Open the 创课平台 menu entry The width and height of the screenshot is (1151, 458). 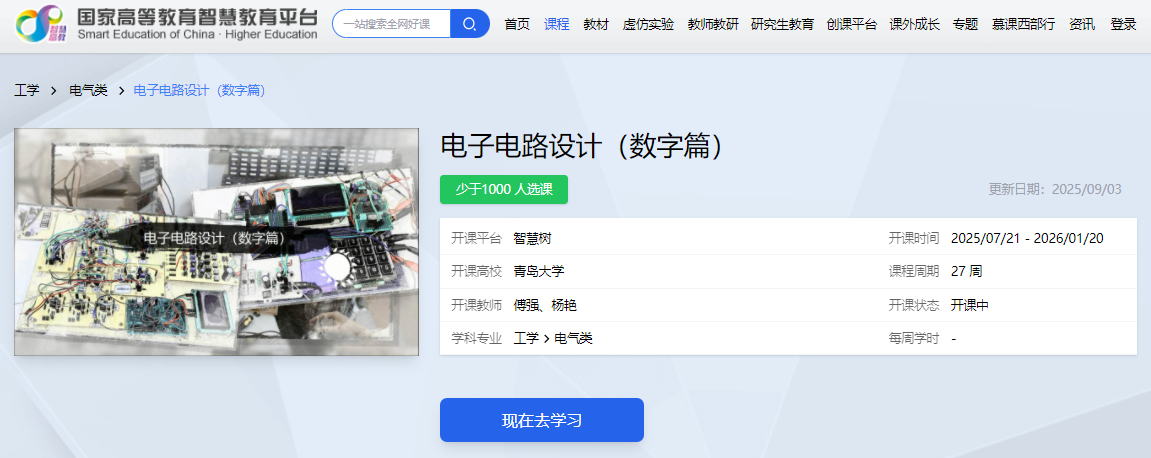point(852,24)
